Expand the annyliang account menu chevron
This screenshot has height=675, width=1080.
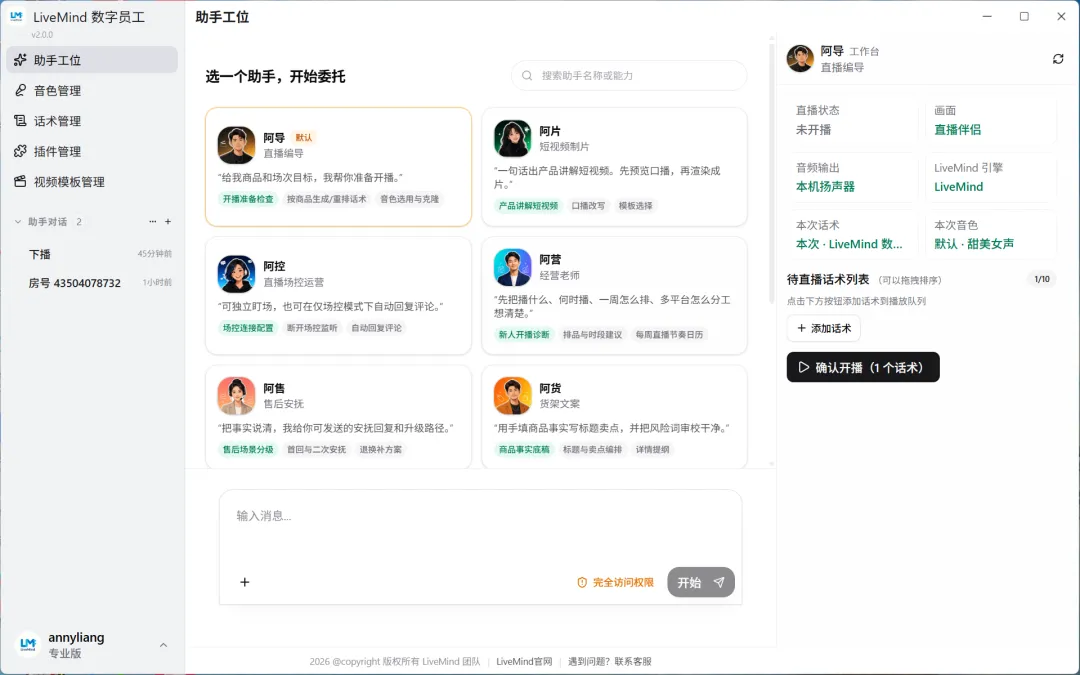(163, 645)
